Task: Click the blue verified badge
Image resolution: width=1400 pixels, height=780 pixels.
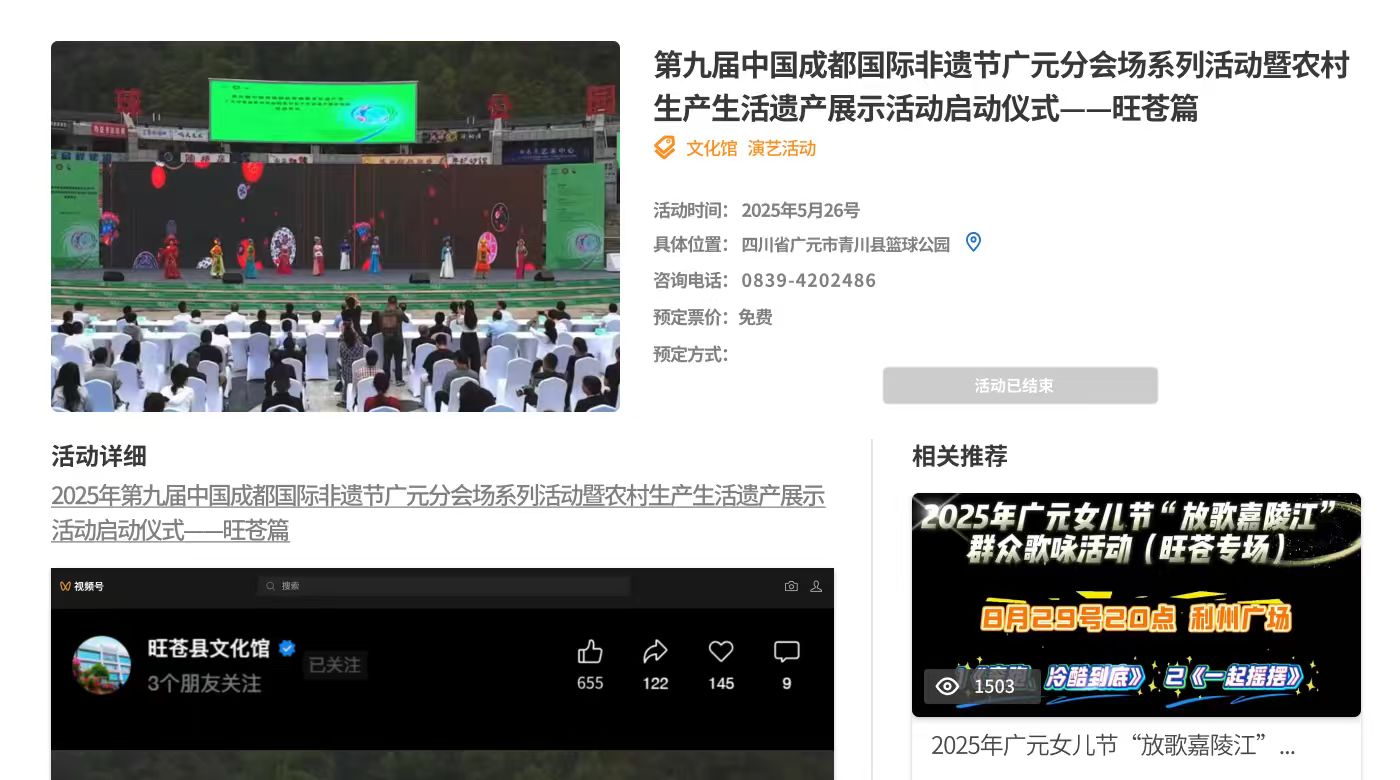Action: 287,648
